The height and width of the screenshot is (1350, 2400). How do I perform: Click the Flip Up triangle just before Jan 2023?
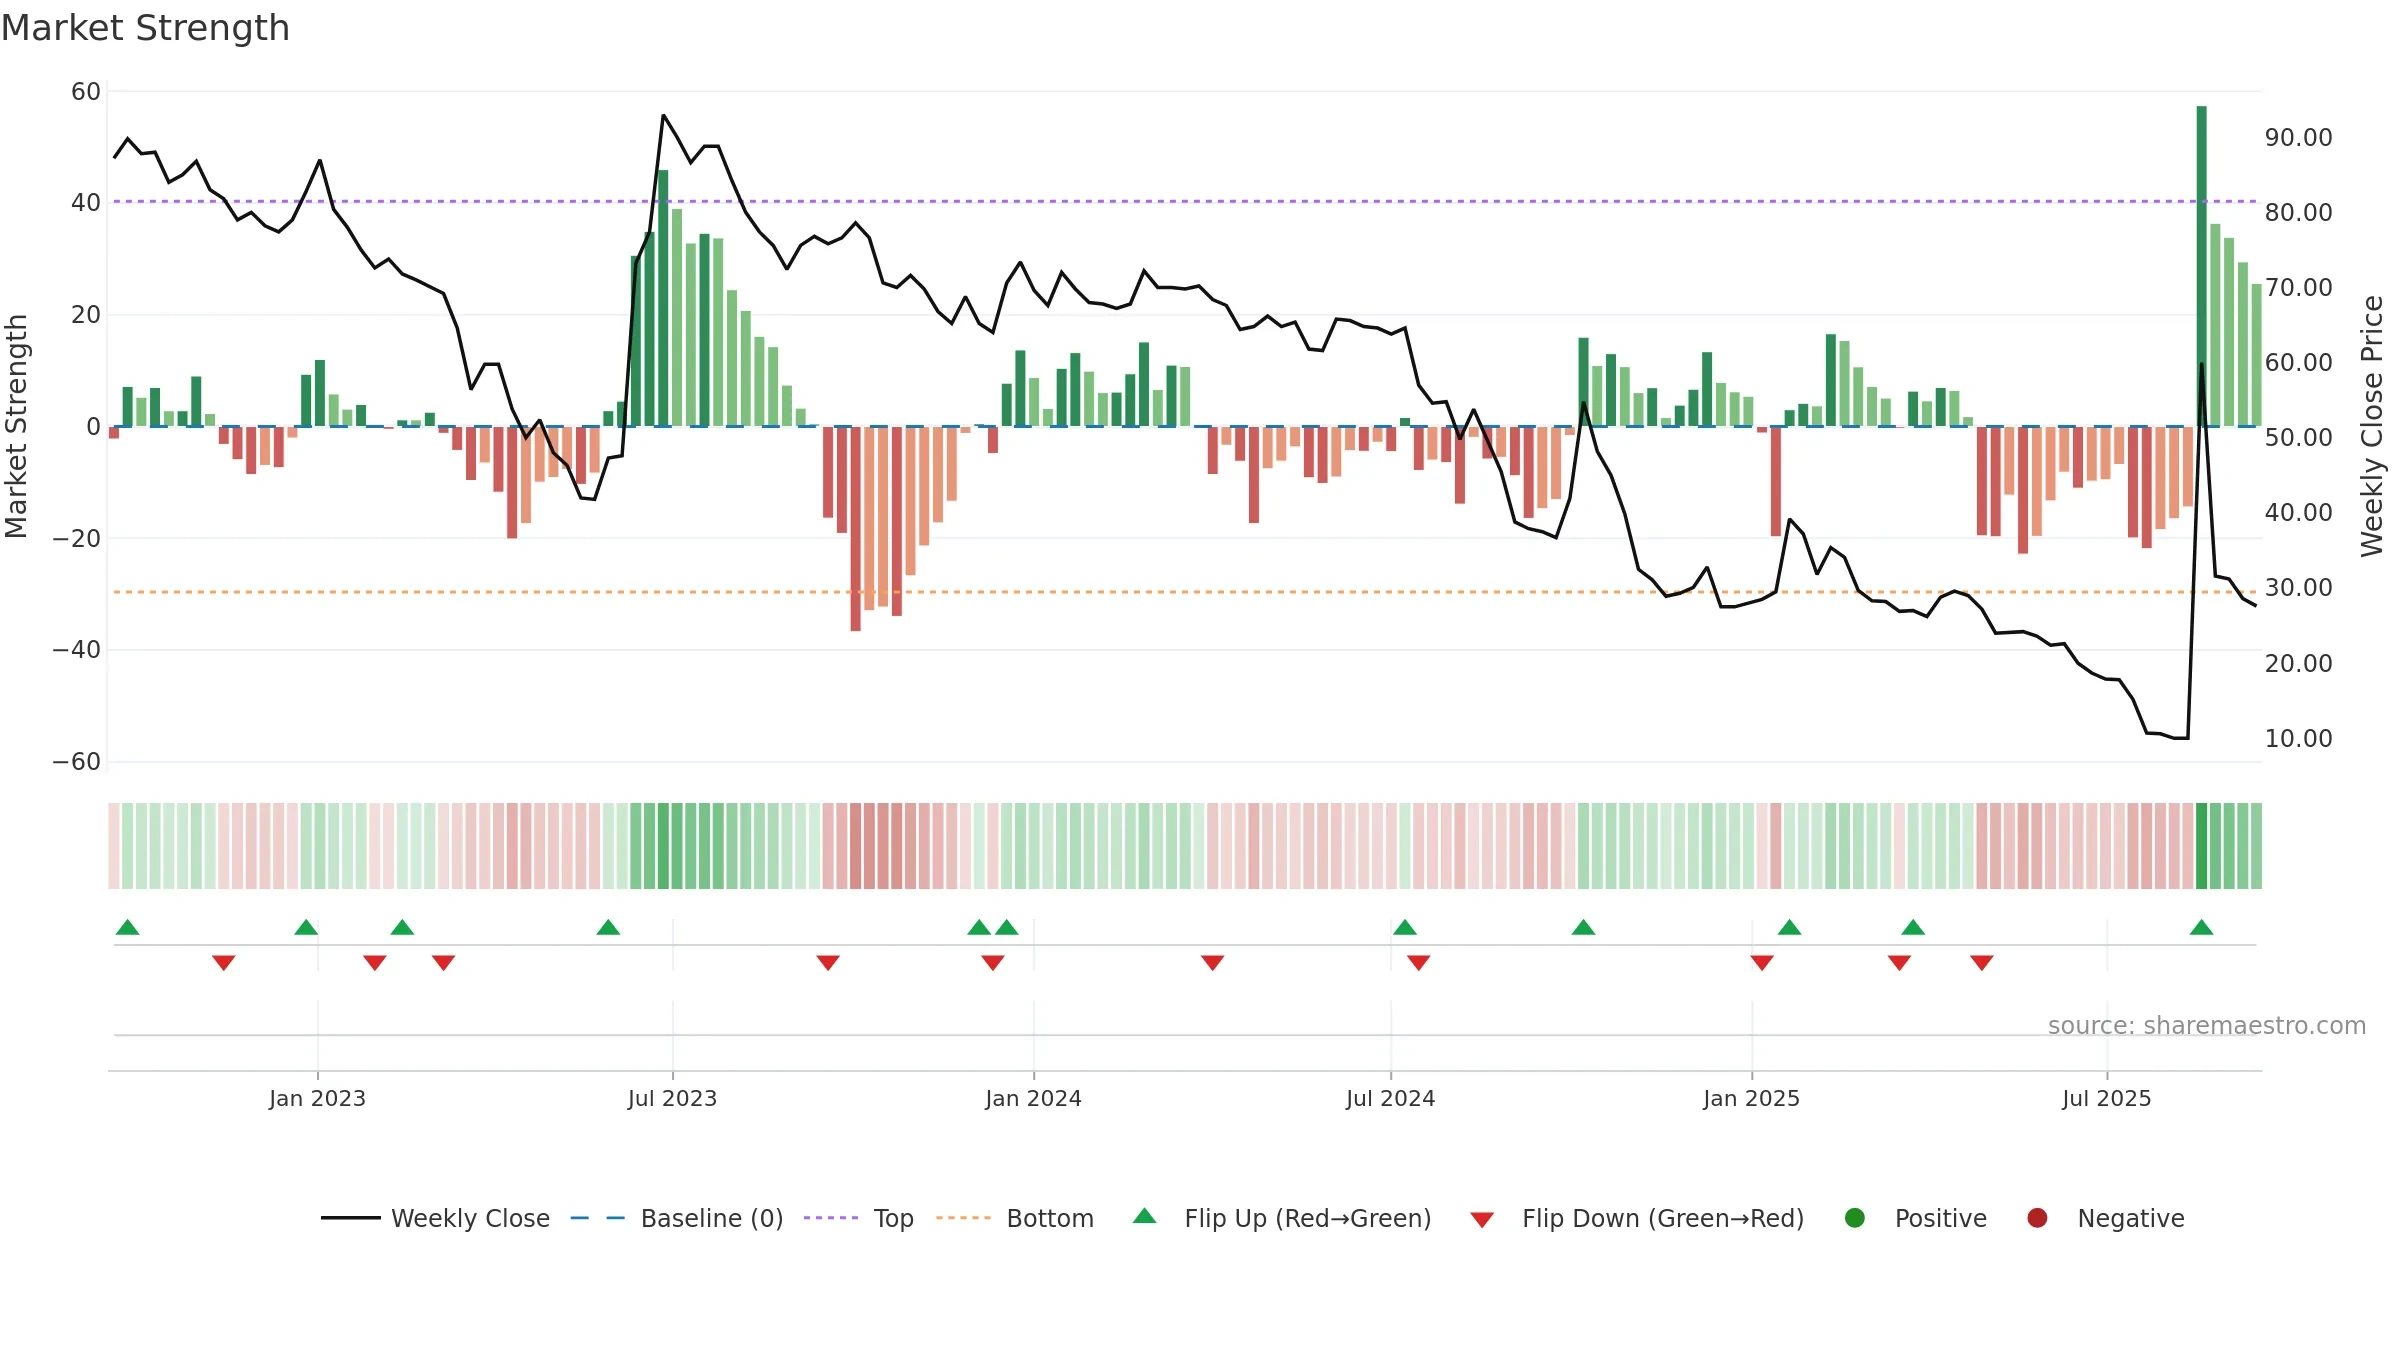[306, 927]
